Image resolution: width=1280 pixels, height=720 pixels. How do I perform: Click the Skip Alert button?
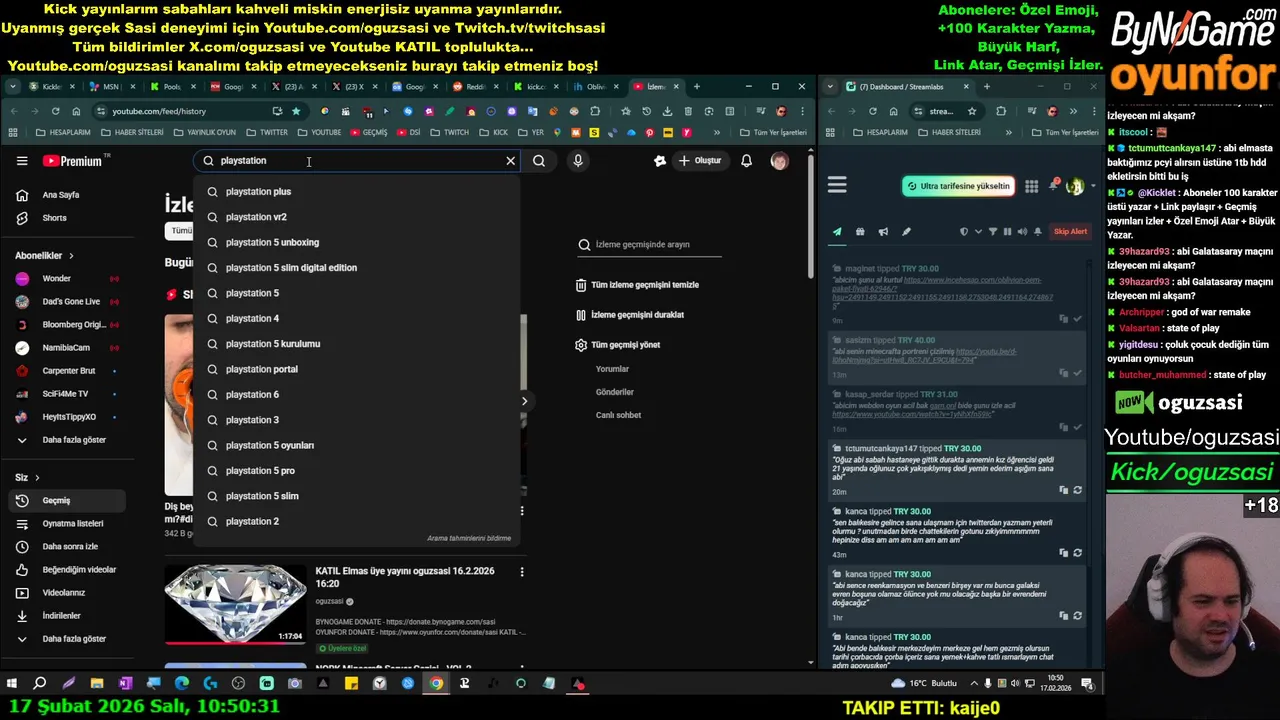click(x=1070, y=232)
